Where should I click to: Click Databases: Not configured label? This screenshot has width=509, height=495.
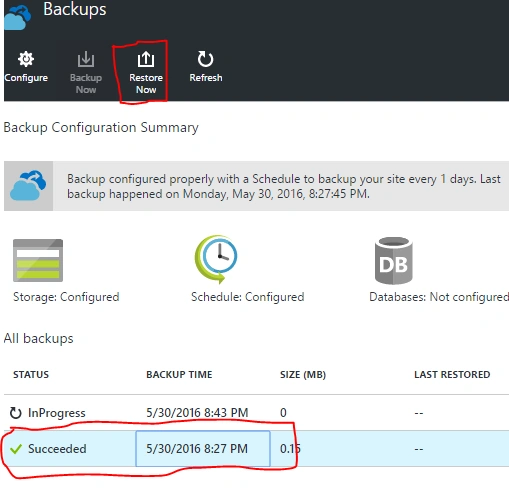click(439, 297)
